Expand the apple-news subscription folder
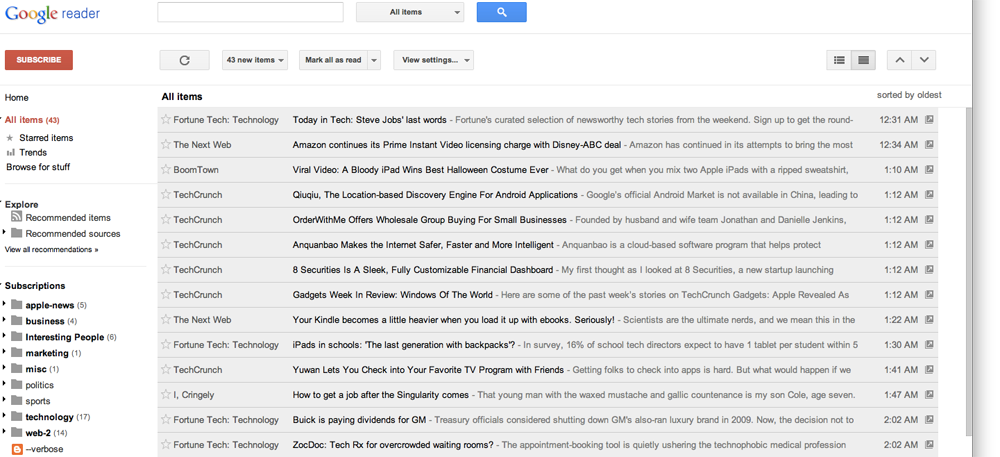The image size is (1000, 457). (x=4, y=304)
